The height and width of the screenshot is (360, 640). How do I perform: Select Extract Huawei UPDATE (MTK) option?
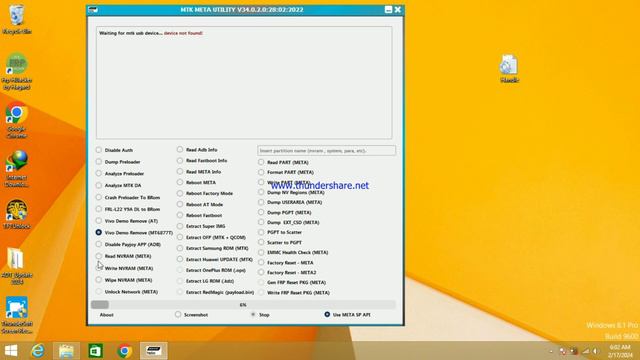pyautogui.click(x=216, y=259)
